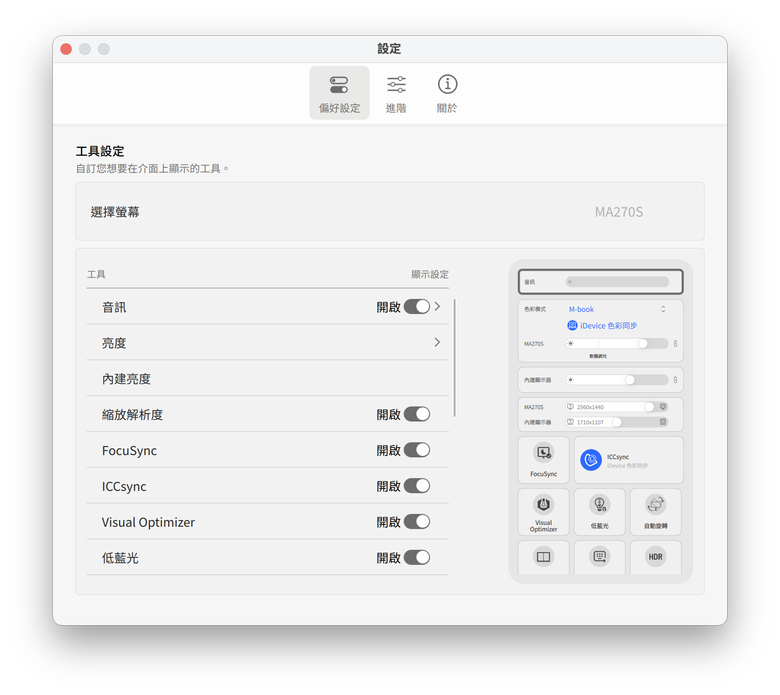Image resolution: width=780 pixels, height=695 pixels.
Task: Expand the 亮度 row chevron
Action: [x=437, y=342]
